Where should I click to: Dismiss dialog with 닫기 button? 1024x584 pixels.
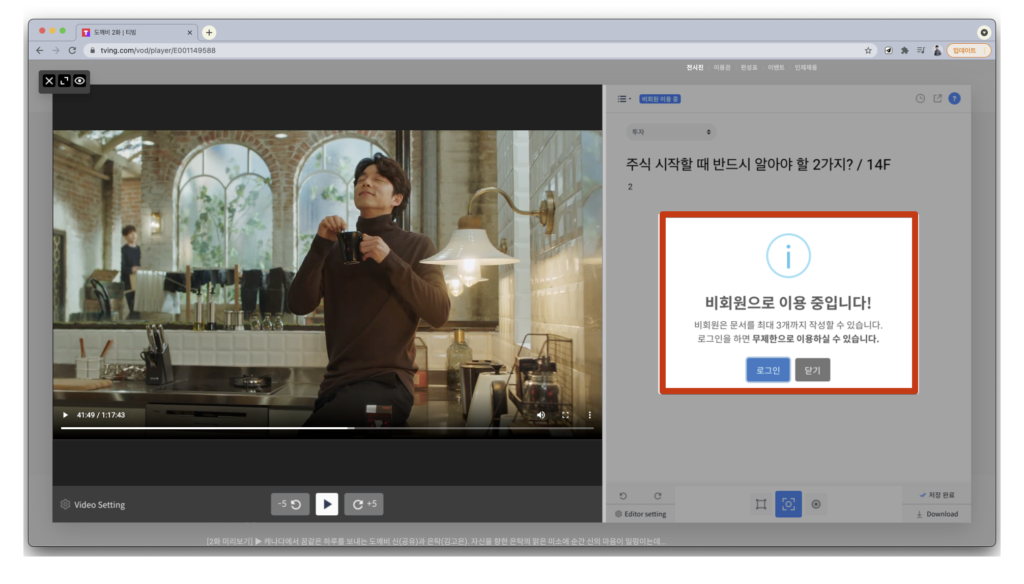812,370
